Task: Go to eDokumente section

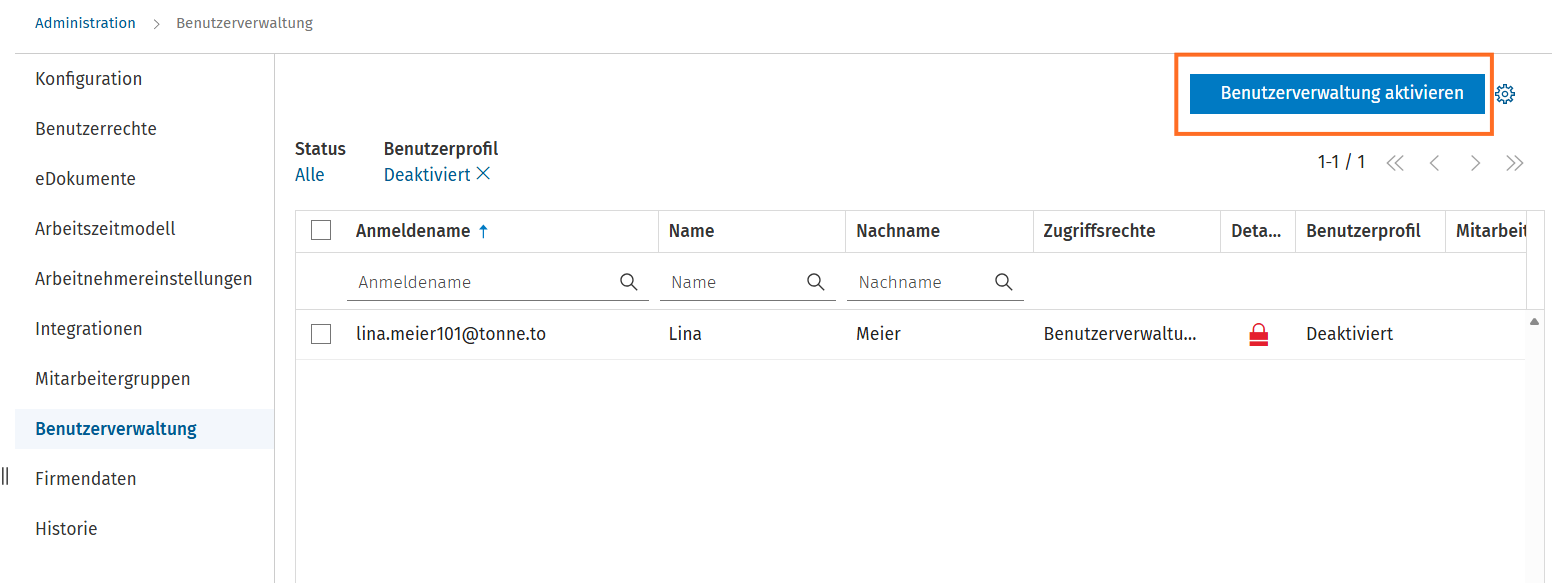Action: tap(85, 179)
